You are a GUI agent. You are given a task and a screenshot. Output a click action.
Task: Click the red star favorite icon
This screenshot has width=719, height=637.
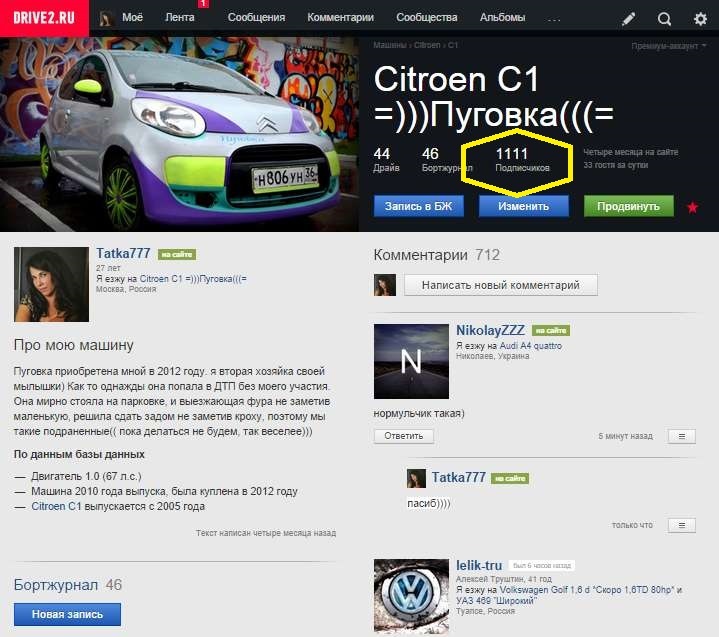click(x=692, y=207)
